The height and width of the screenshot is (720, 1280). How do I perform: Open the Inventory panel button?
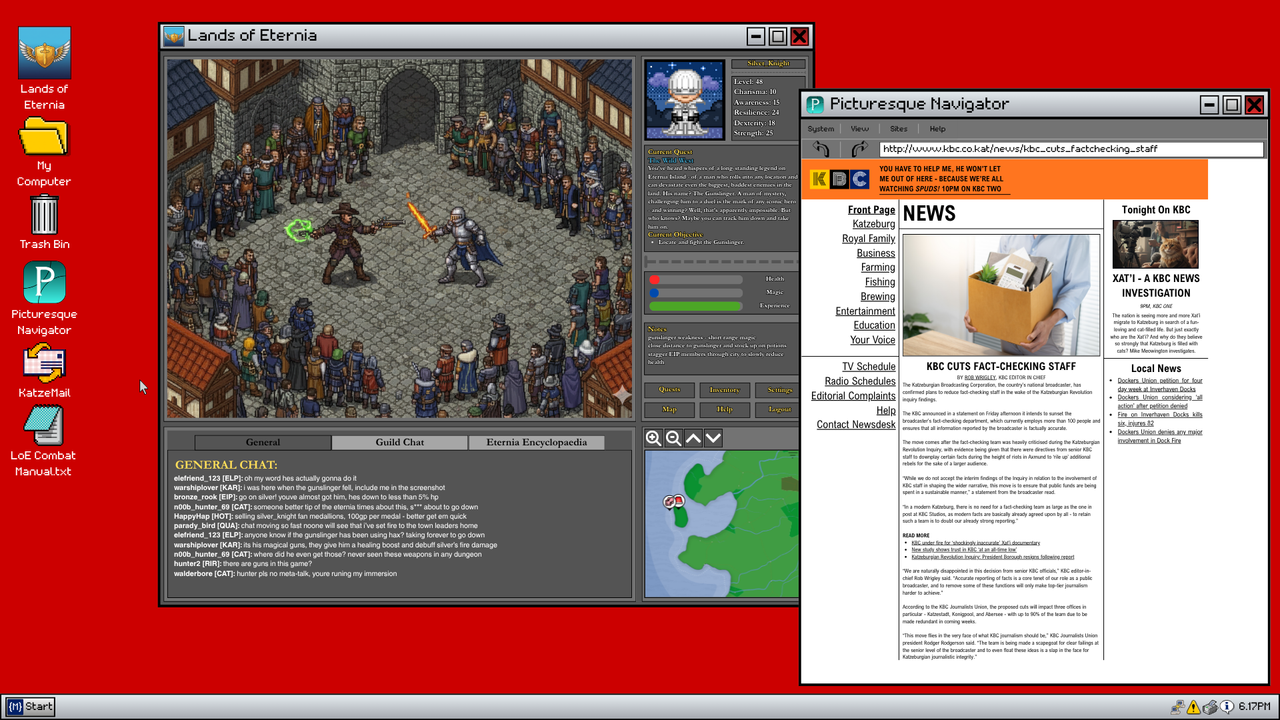[724, 390]
